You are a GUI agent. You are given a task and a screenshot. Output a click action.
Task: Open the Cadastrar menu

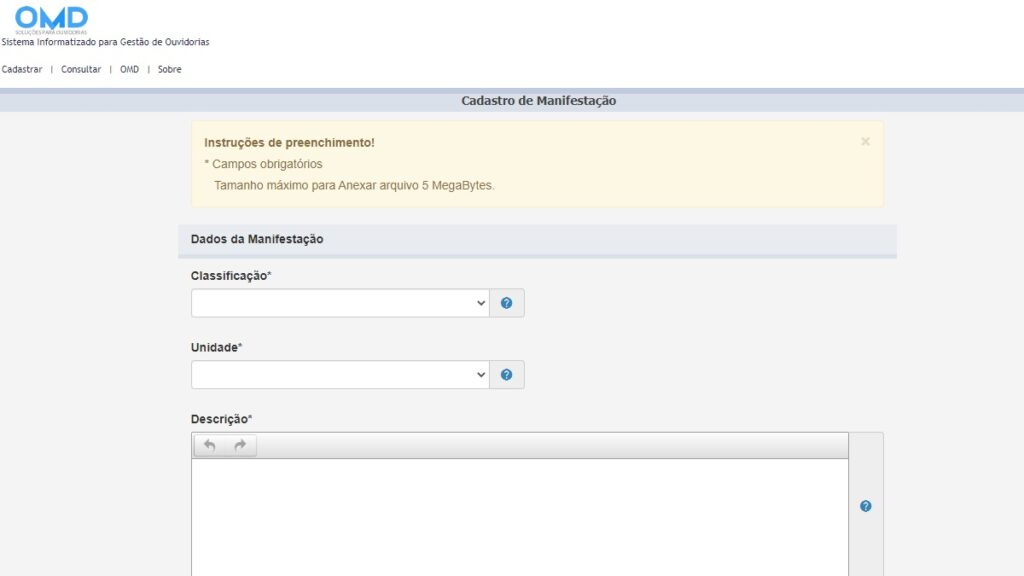click(22, 69)
